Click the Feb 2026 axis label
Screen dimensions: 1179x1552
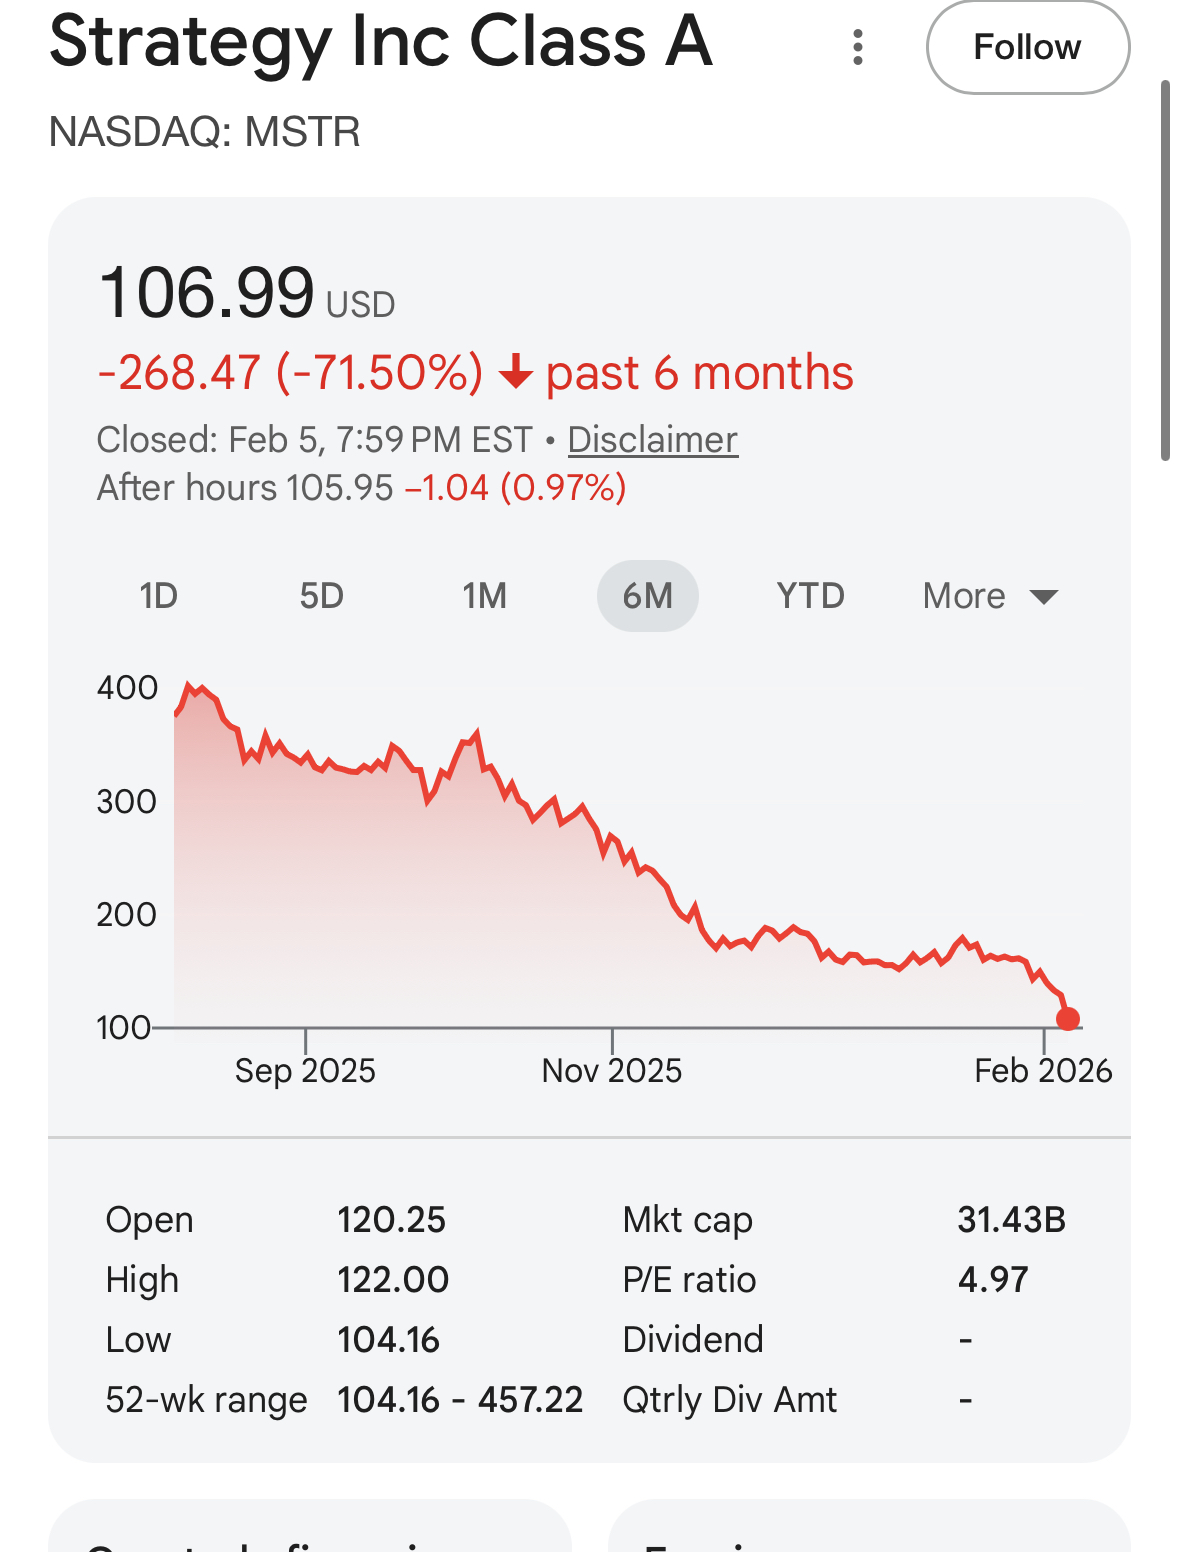click(x=1042, y=1070)
